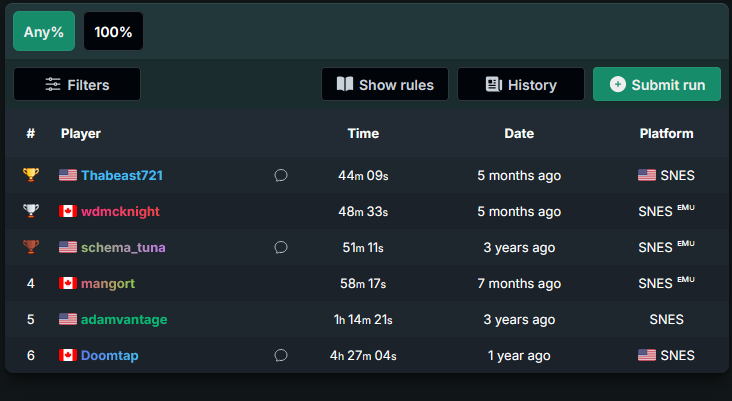Submit a new run
Viewport: 732px width, 401px height.
click(657, 84)
